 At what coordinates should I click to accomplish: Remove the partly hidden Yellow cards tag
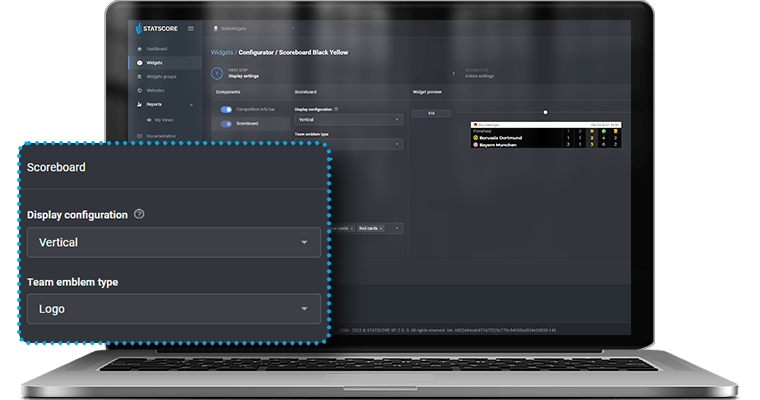pos(351,228)
